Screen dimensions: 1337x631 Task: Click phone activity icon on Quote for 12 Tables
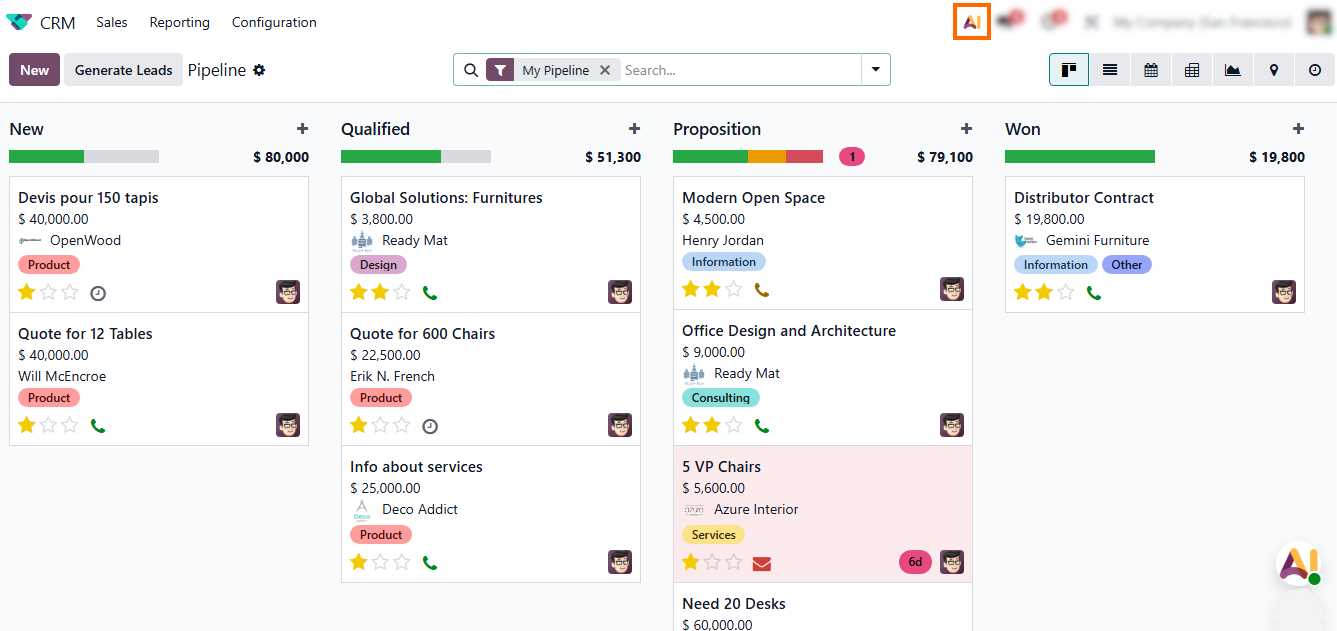click(98, 426)
